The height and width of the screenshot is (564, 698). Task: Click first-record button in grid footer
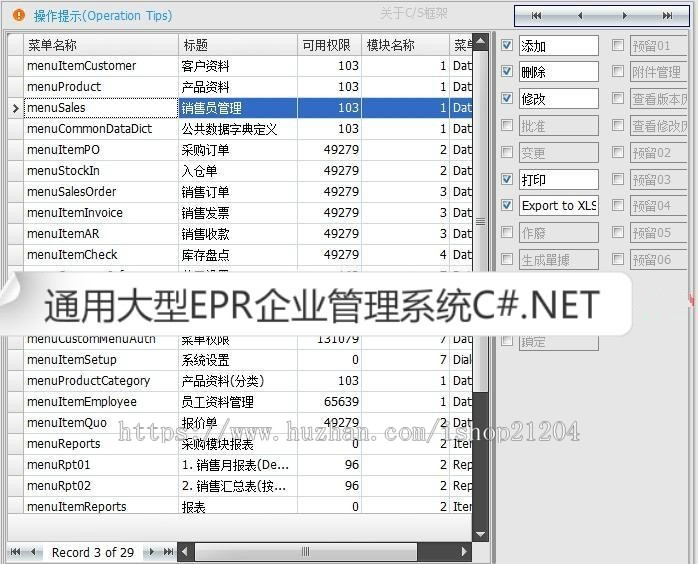pos(15,552)
